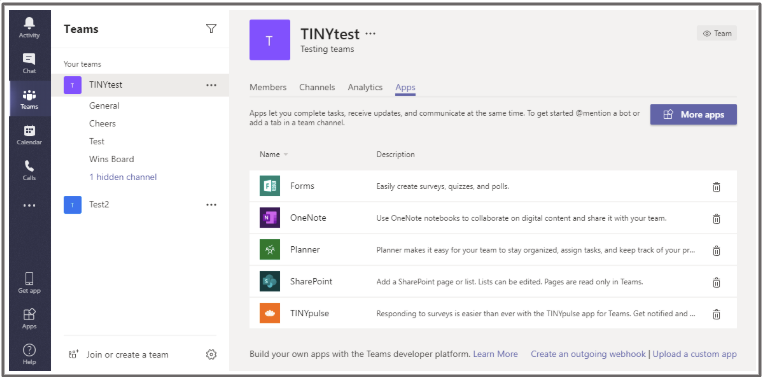Viewport: 762px width, 377px height.
Task: Click the Forms app icon
Action: coord(270,186)
